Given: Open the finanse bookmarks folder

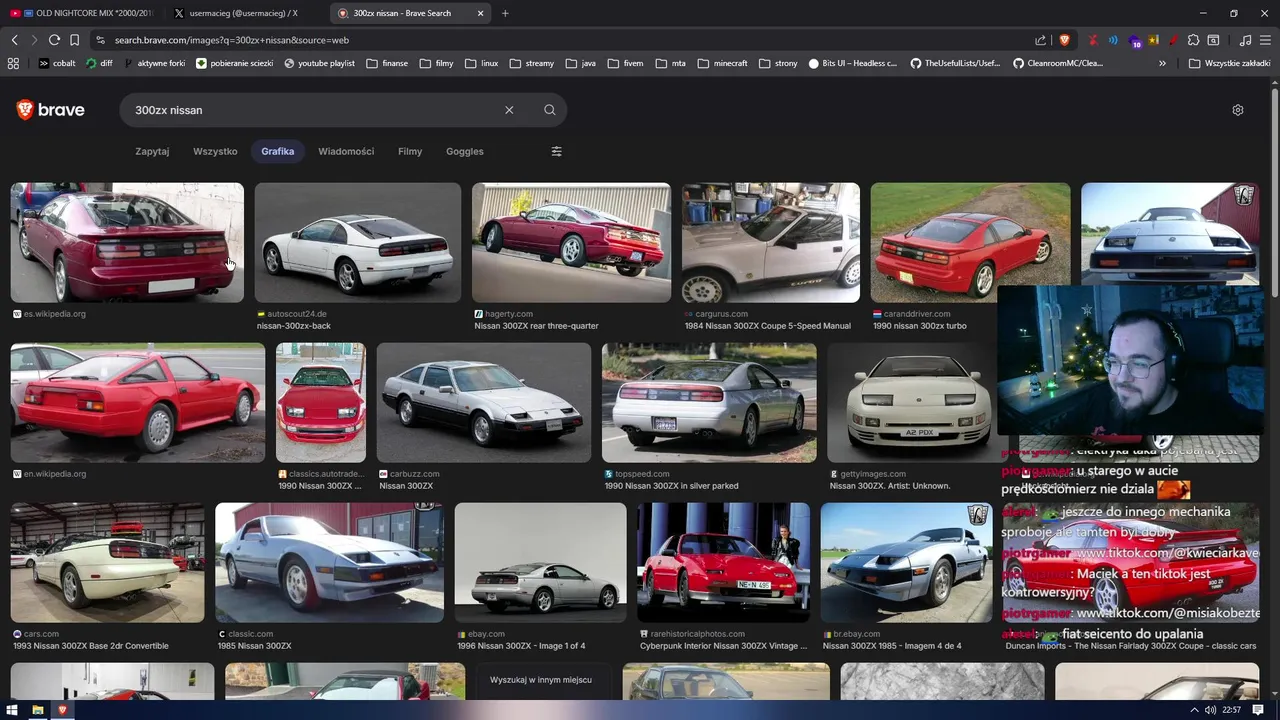Looking at the screenshot, I should click(387, 63).
